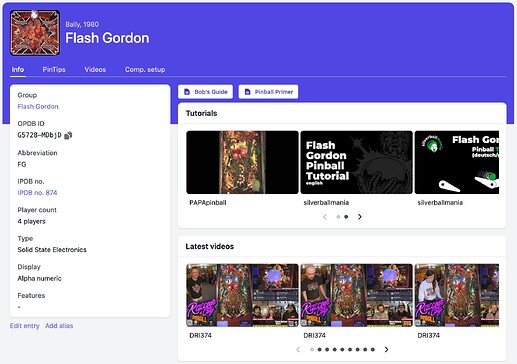Go to next tutorials slide with right chevron
The image size is (517, 364).
[x=360, y=217]
